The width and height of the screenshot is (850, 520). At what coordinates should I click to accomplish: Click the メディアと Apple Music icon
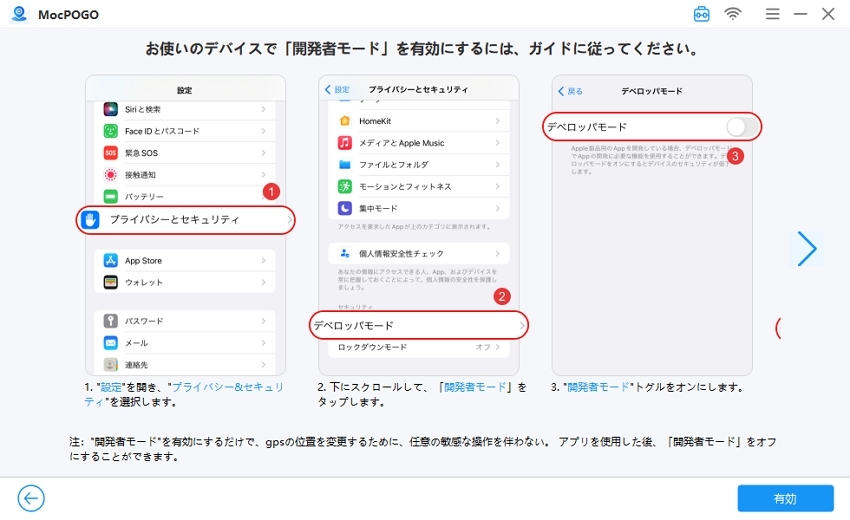[x=345, y=143]
